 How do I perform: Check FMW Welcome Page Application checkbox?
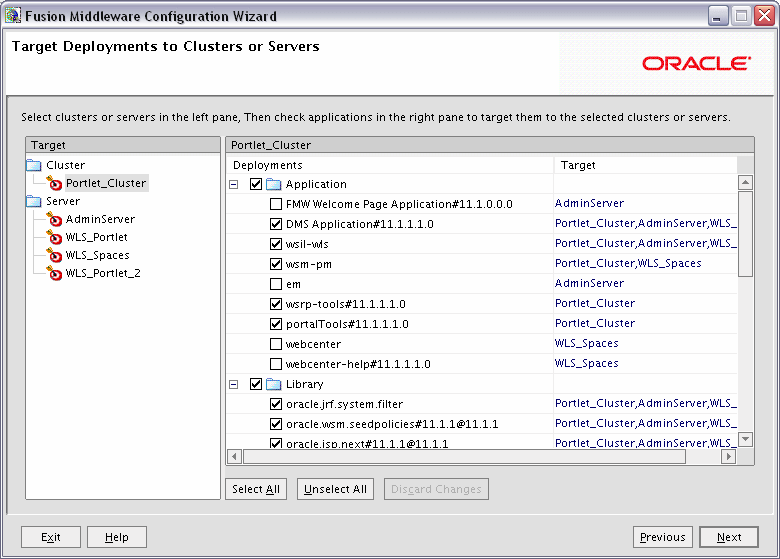click(x=276, y=204)
